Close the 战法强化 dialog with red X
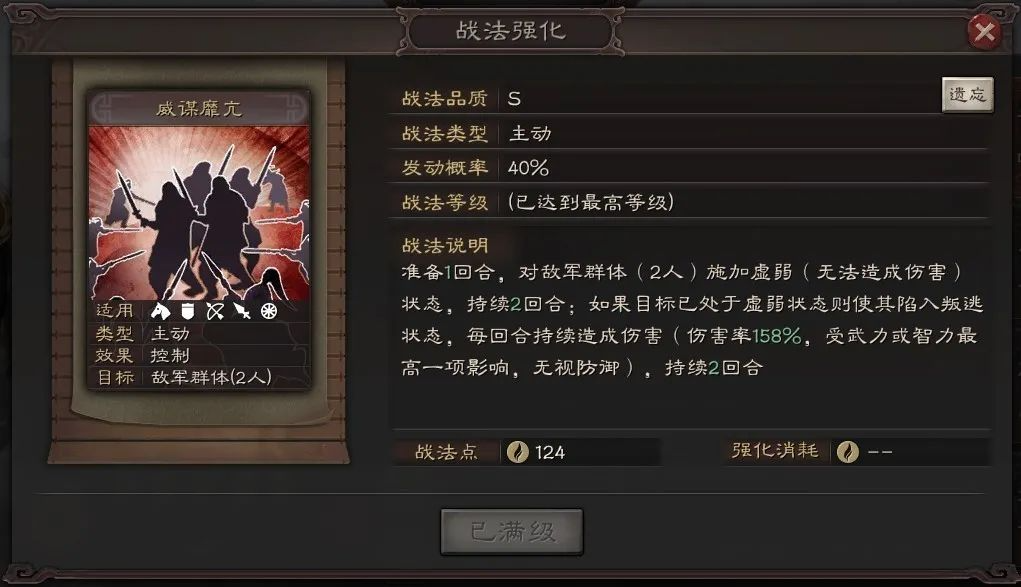 point(984,31)
